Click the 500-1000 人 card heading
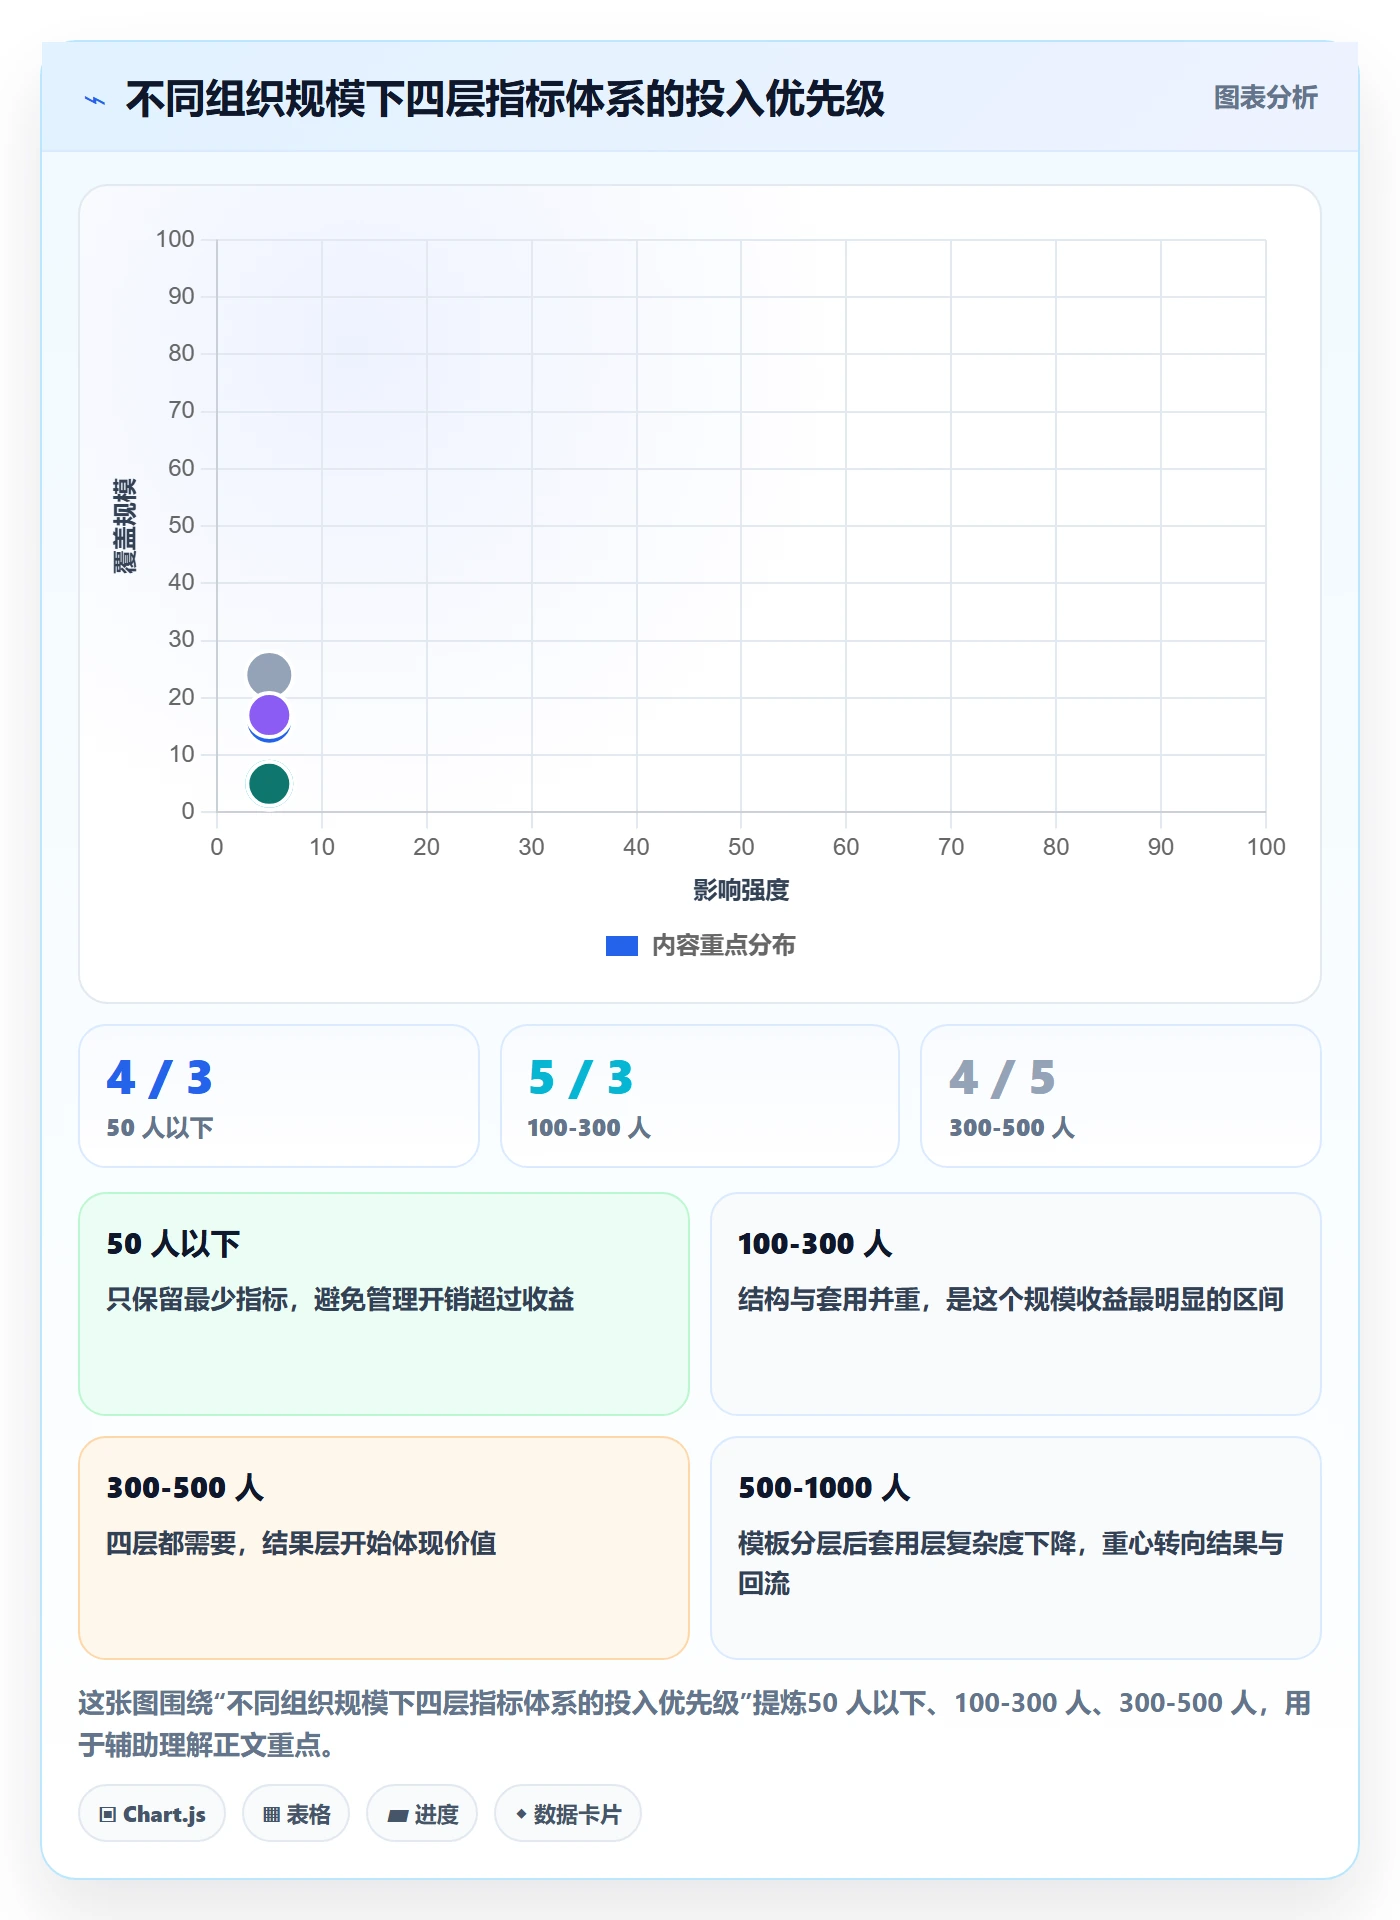Screen dimensions: 1400x1920 [x=825, y=1488]
